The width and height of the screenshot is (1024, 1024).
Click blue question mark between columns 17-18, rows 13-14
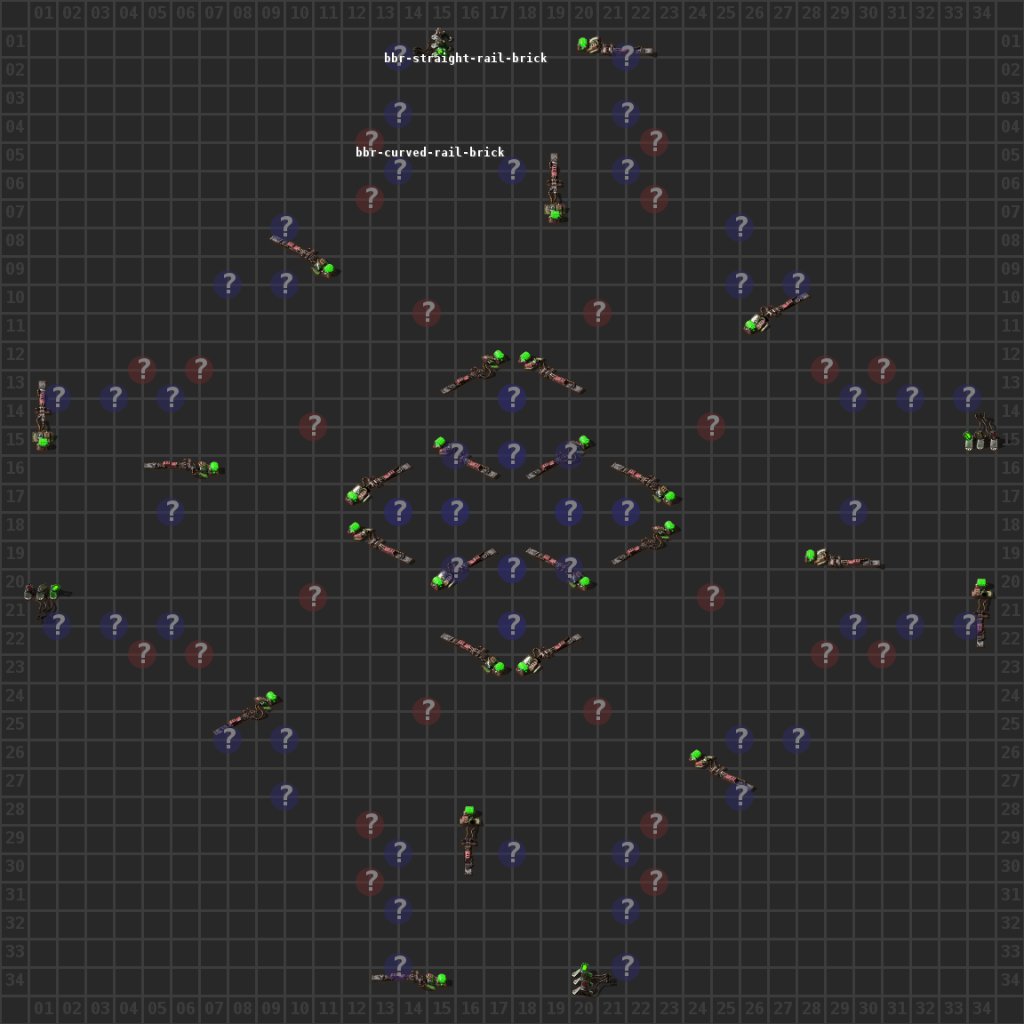(x=513, y=398)
